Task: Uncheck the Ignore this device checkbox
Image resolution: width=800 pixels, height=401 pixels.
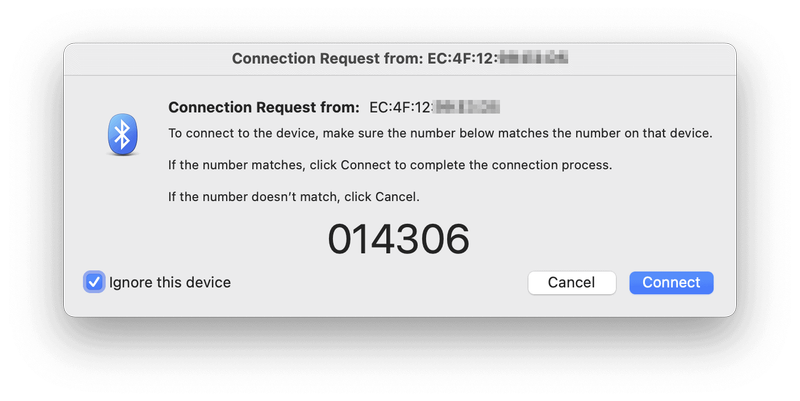Action: (94, 282)
